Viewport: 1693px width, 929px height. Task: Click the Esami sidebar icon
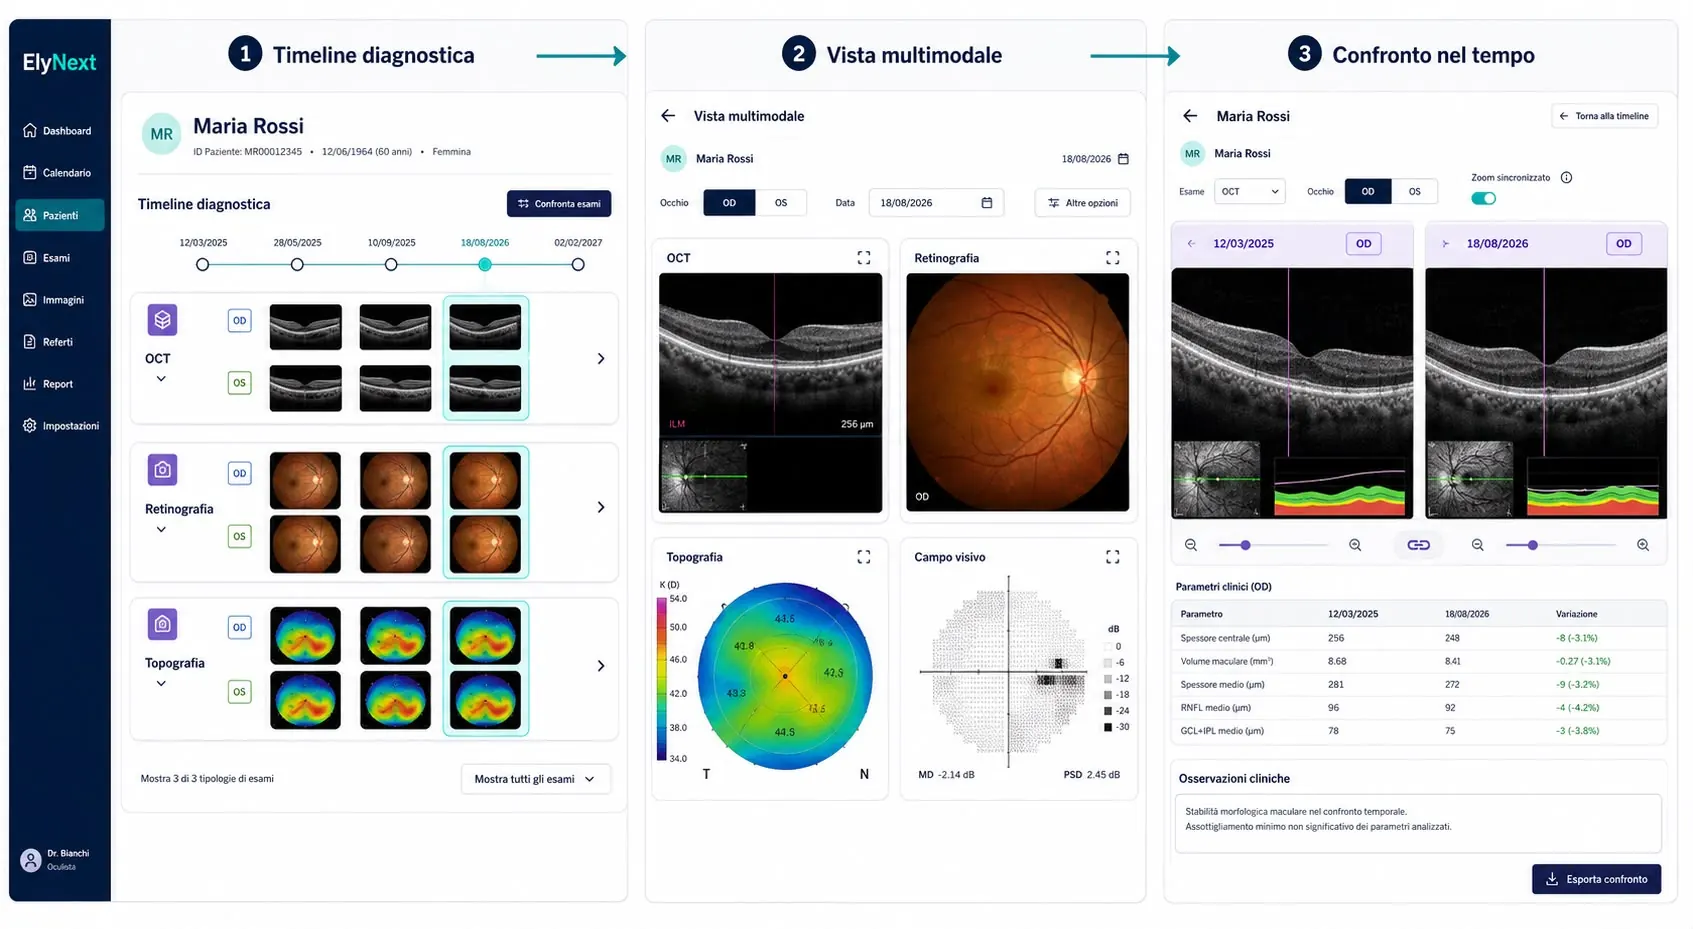30,258
